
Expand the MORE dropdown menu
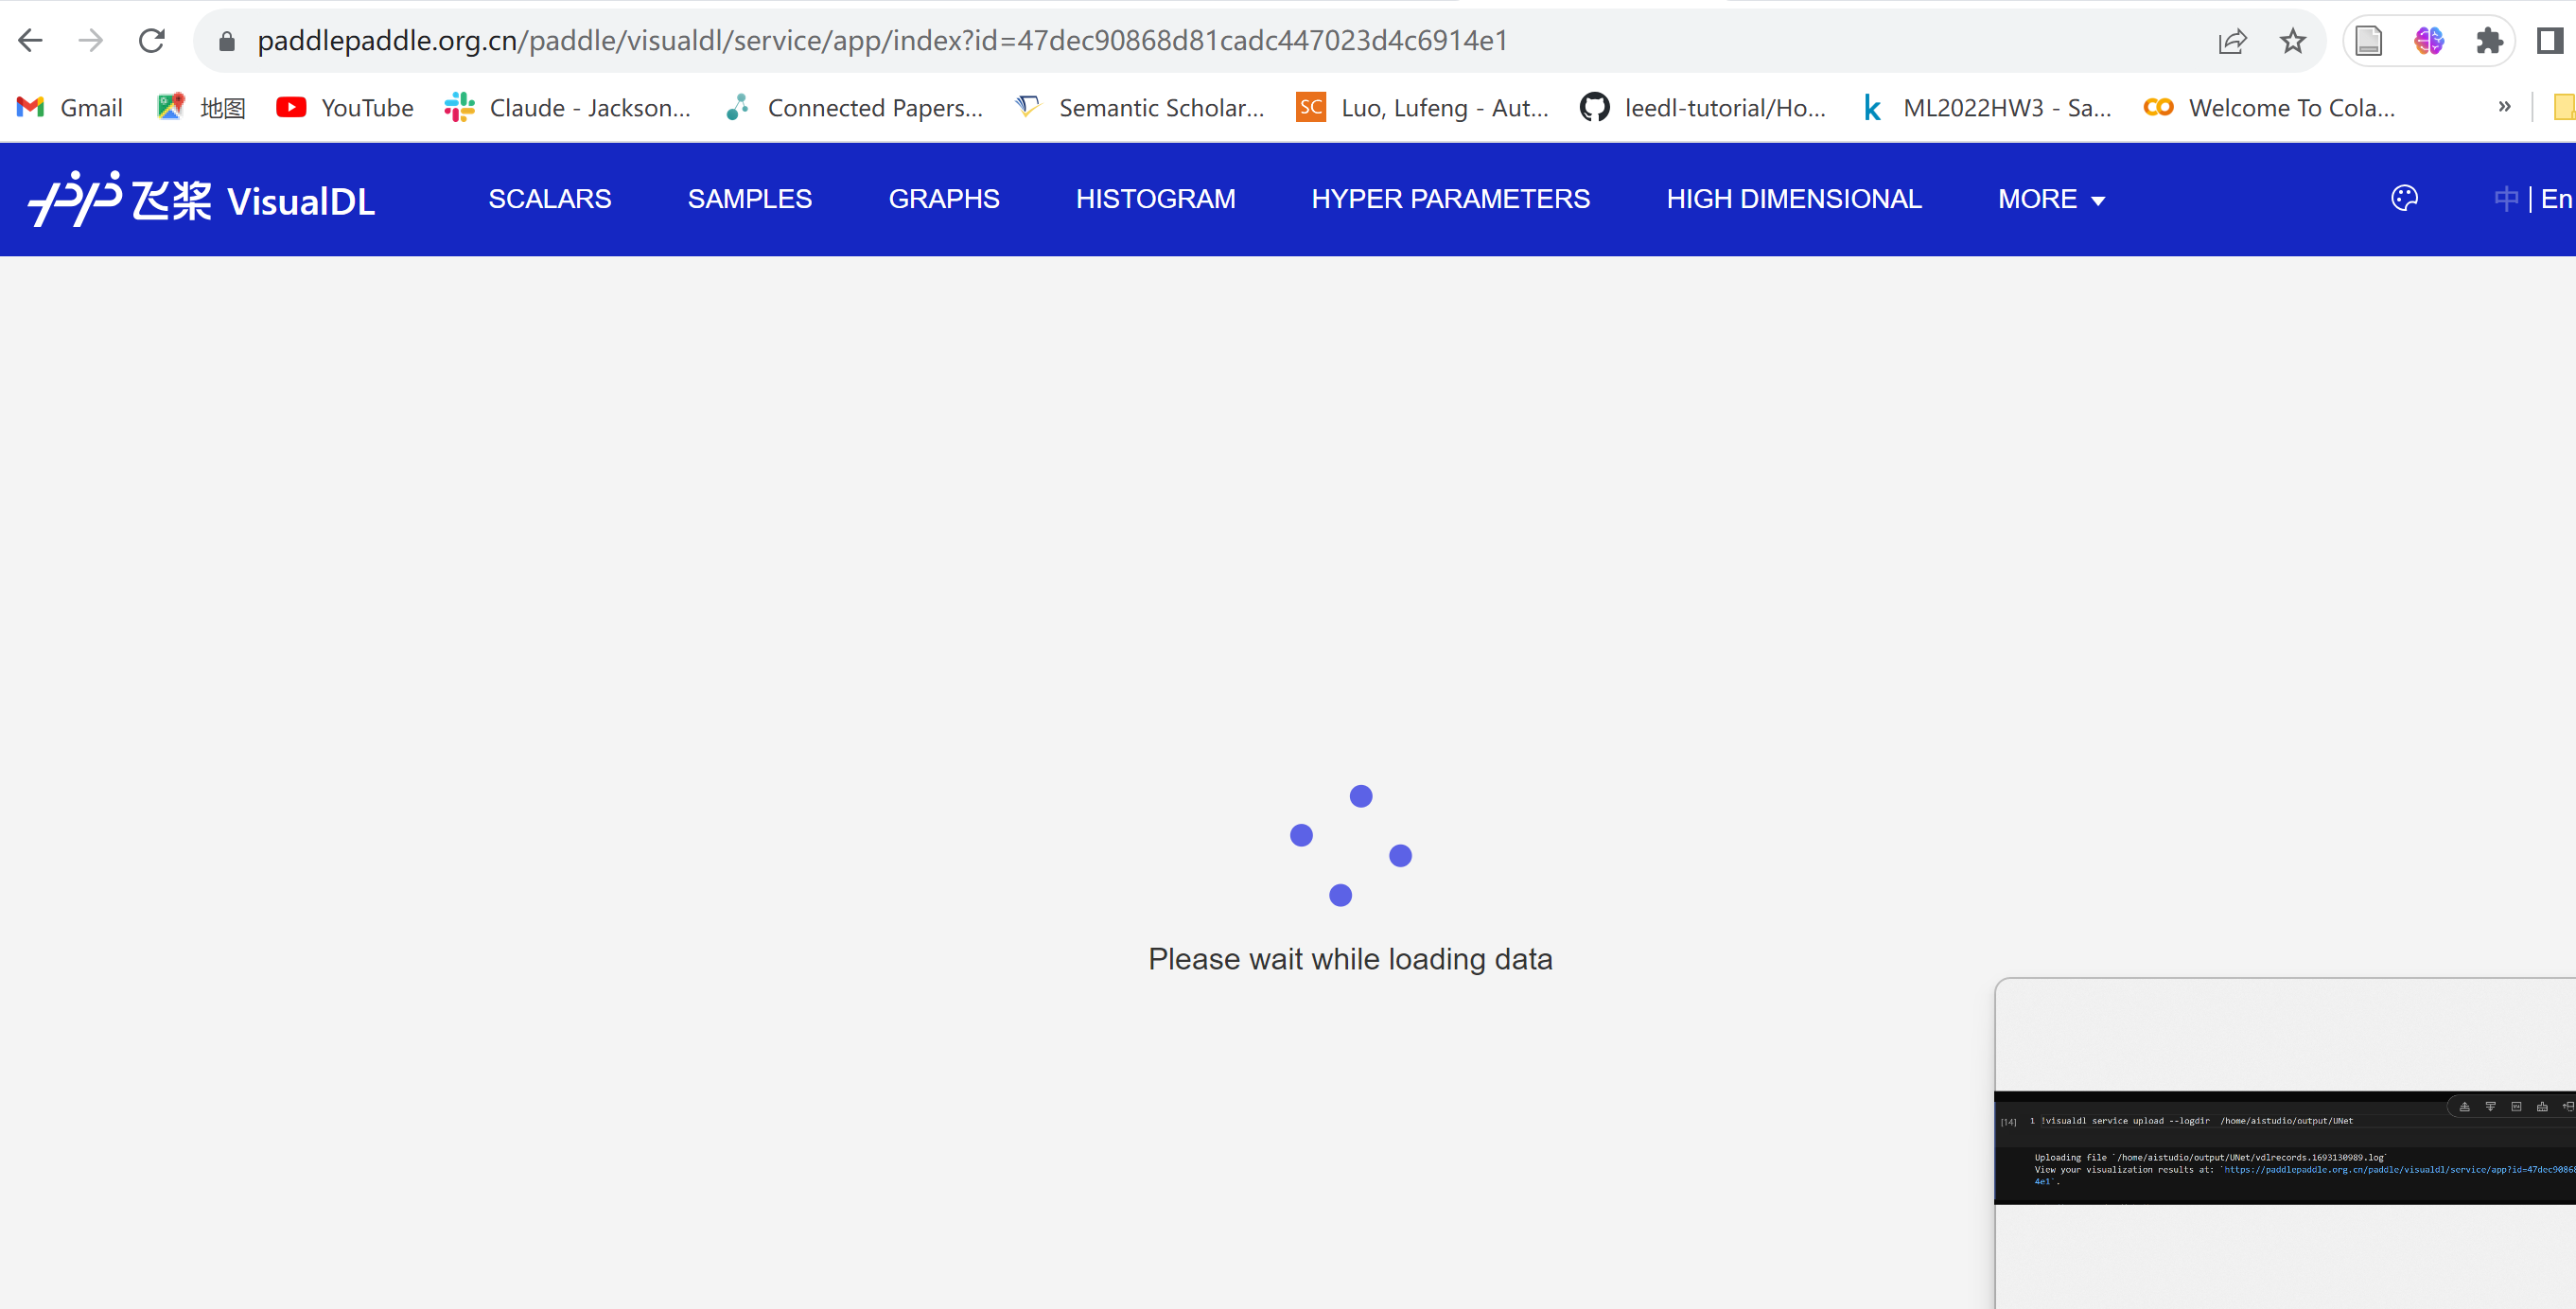coord(2051,199)
